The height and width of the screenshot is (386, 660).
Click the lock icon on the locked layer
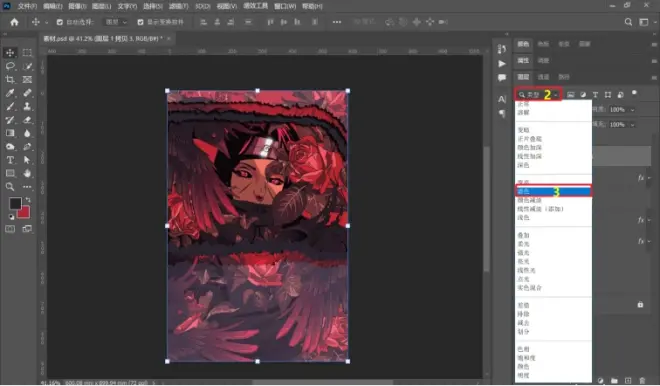click(640, 304)
